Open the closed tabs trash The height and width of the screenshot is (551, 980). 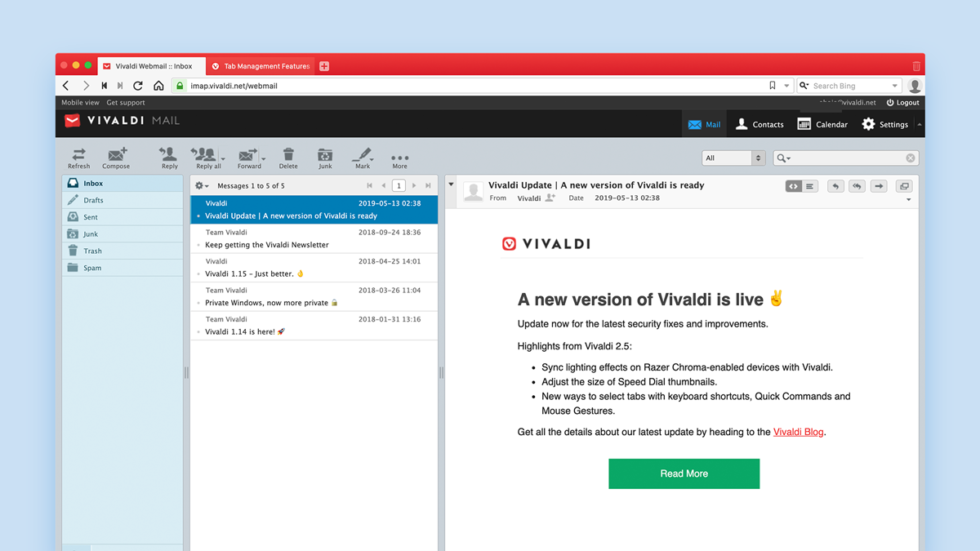coord(916,66)
